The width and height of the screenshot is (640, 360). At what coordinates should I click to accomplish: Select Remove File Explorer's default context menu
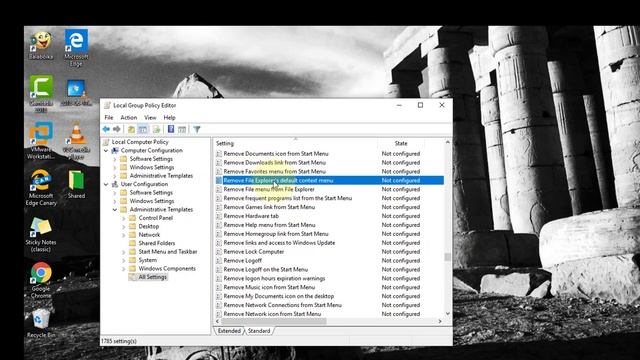click(329, 180)
